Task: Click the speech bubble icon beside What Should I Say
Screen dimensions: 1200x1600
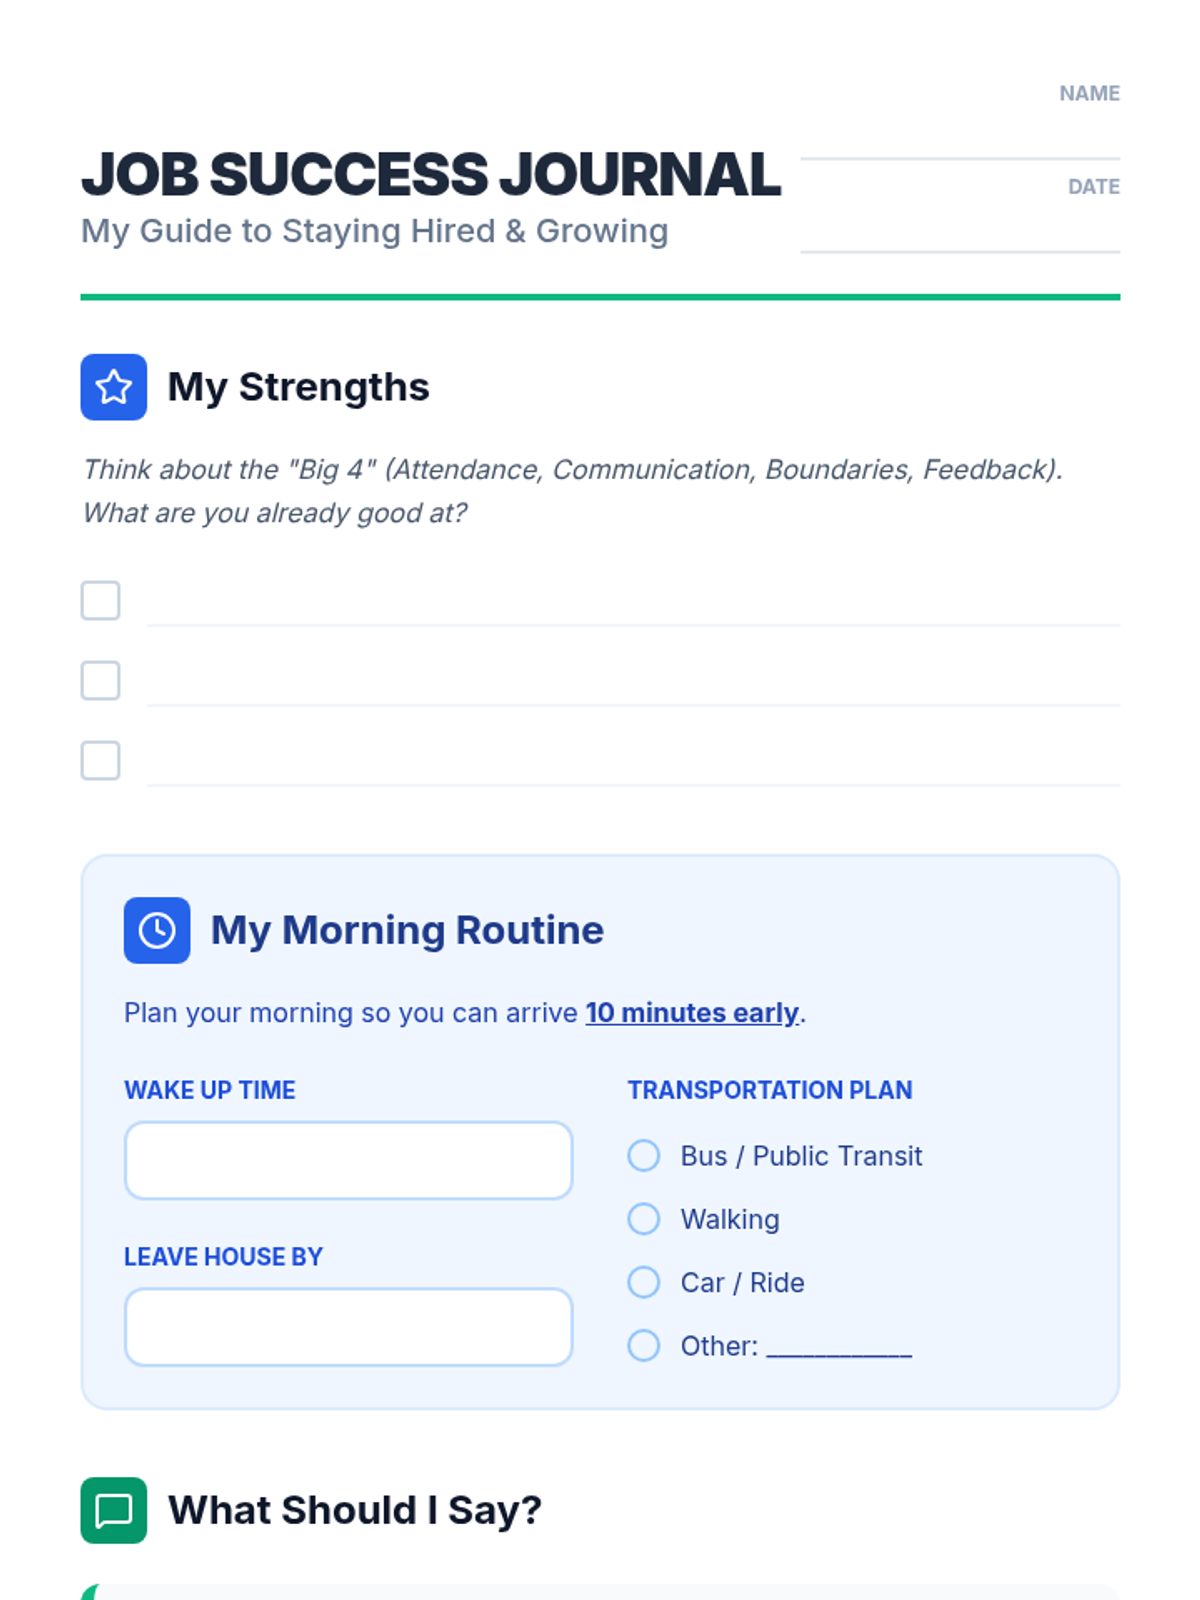Action: (x=114, y=1510)
